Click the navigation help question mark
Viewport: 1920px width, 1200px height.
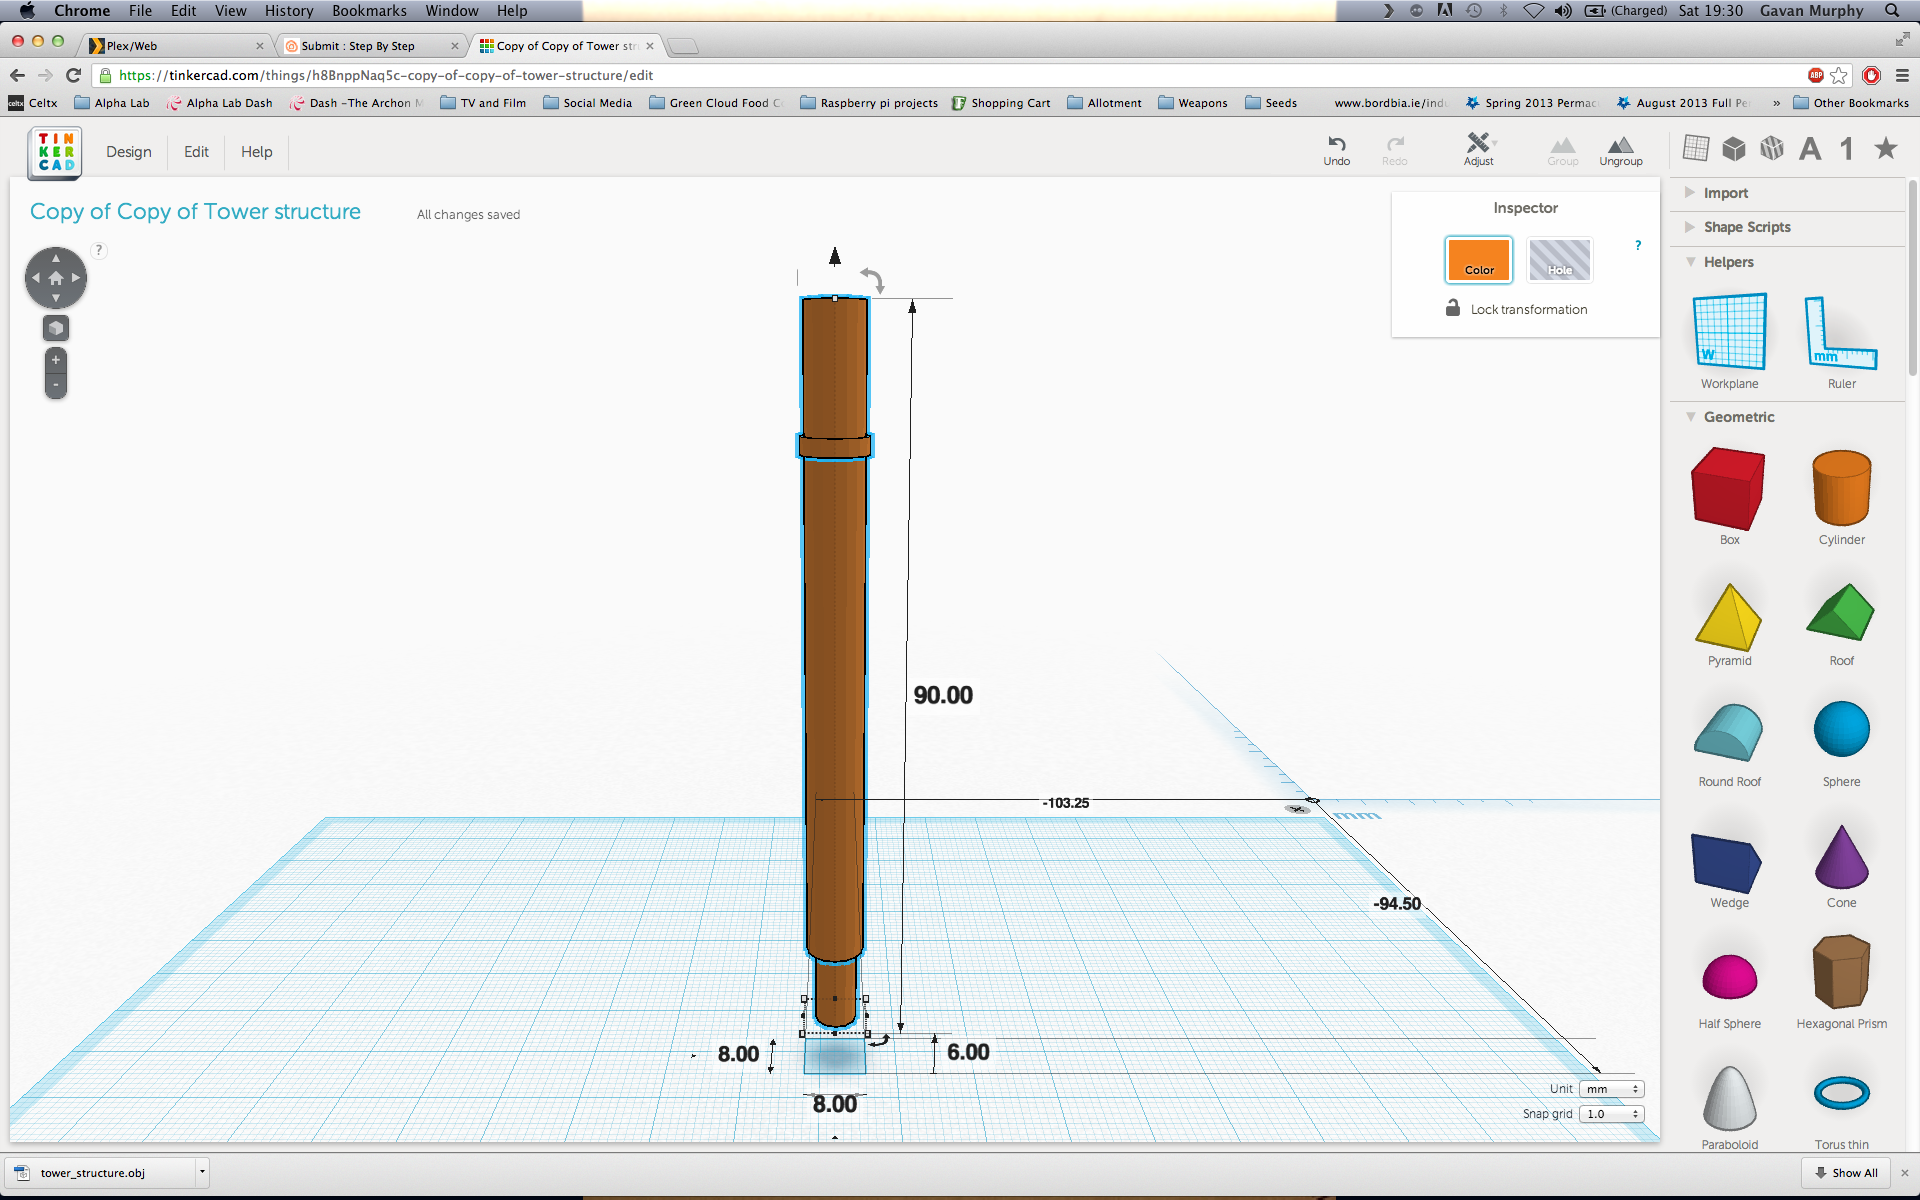[99, 250]
